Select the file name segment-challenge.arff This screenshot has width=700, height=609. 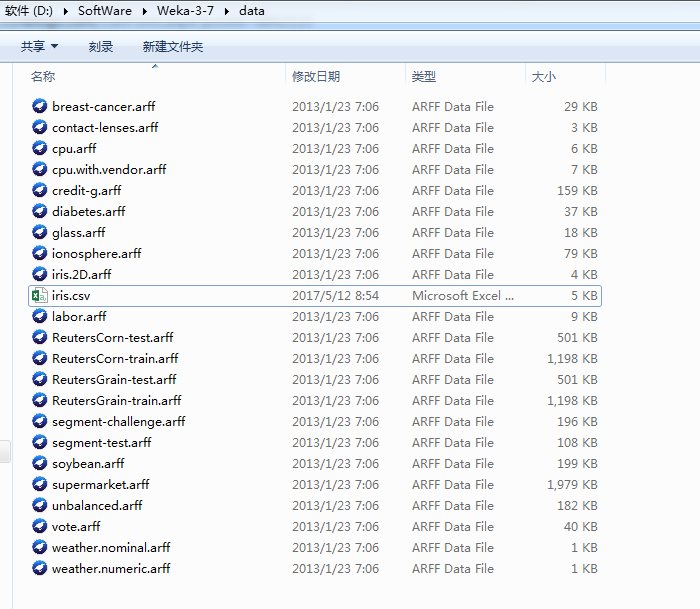[x=118, y=422]
